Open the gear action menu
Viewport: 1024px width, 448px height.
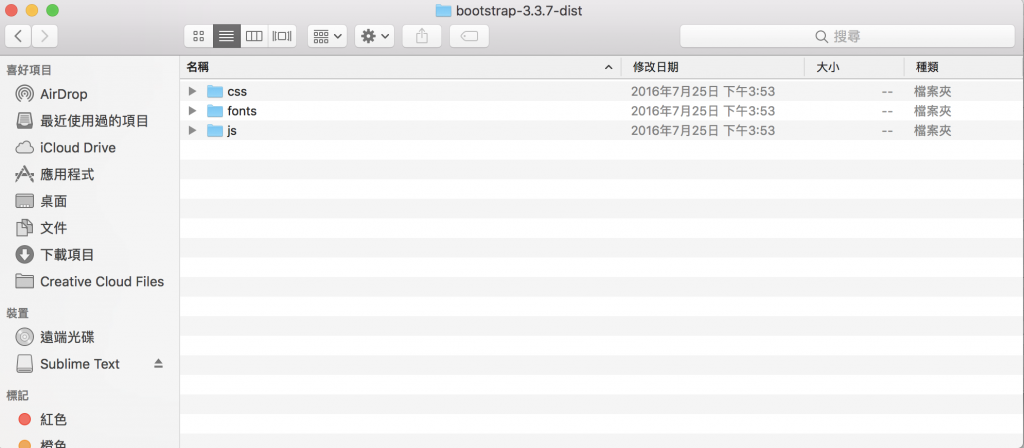point(374,36)
